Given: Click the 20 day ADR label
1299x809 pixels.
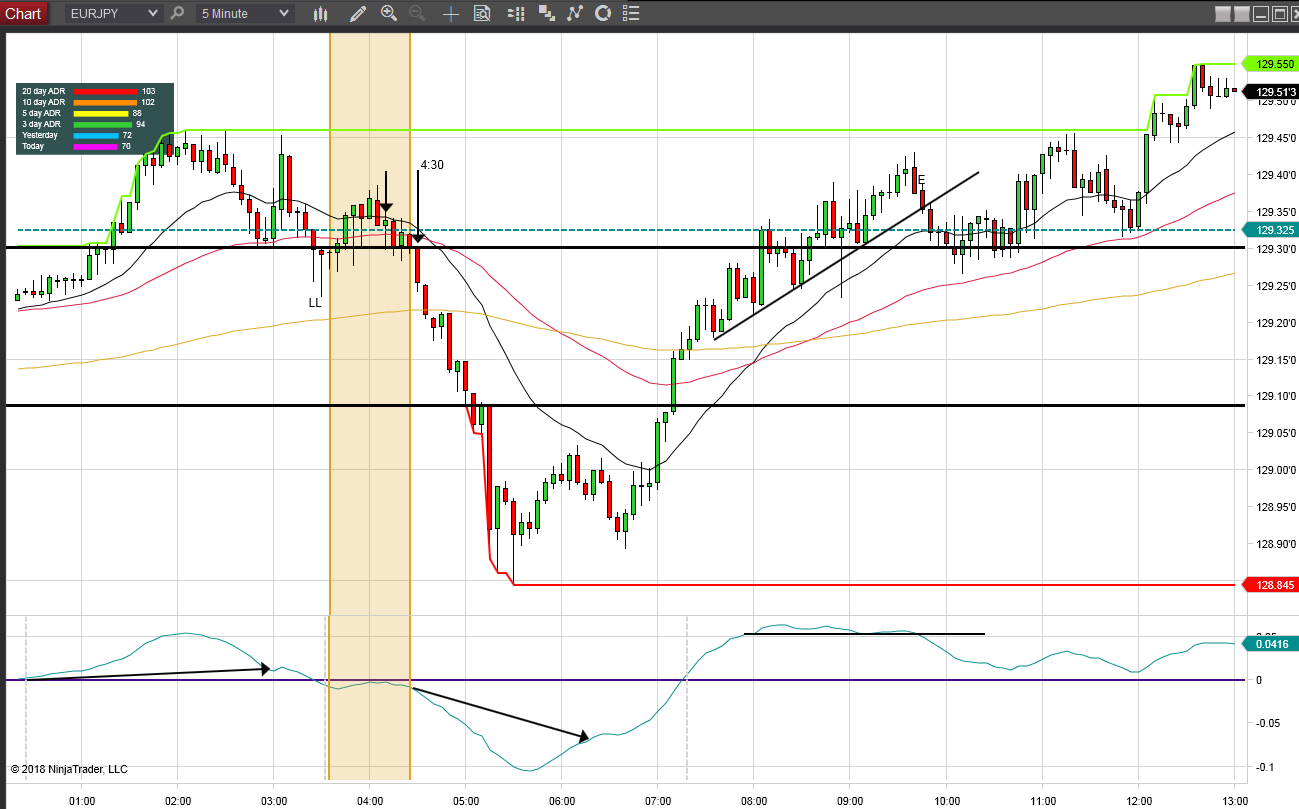Looking at the screenshot, I should point(43,91).
